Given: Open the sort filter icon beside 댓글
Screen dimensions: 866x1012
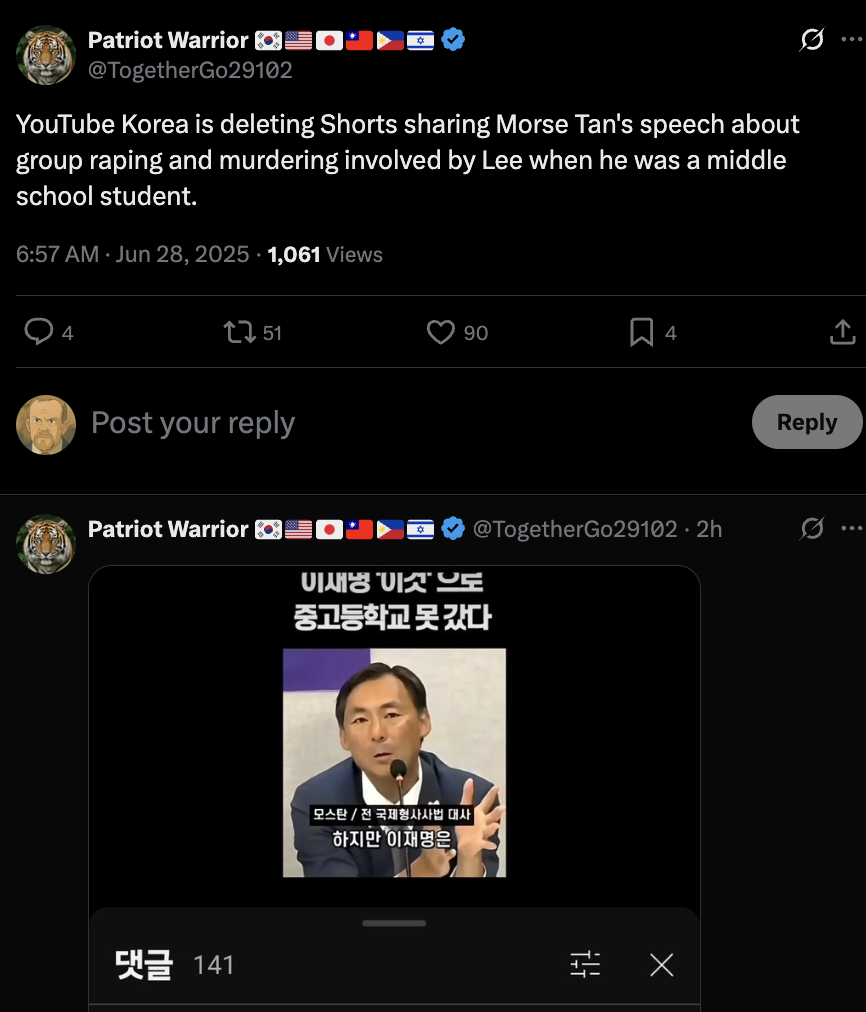Looking at the screenshot, I should [585, 964].
